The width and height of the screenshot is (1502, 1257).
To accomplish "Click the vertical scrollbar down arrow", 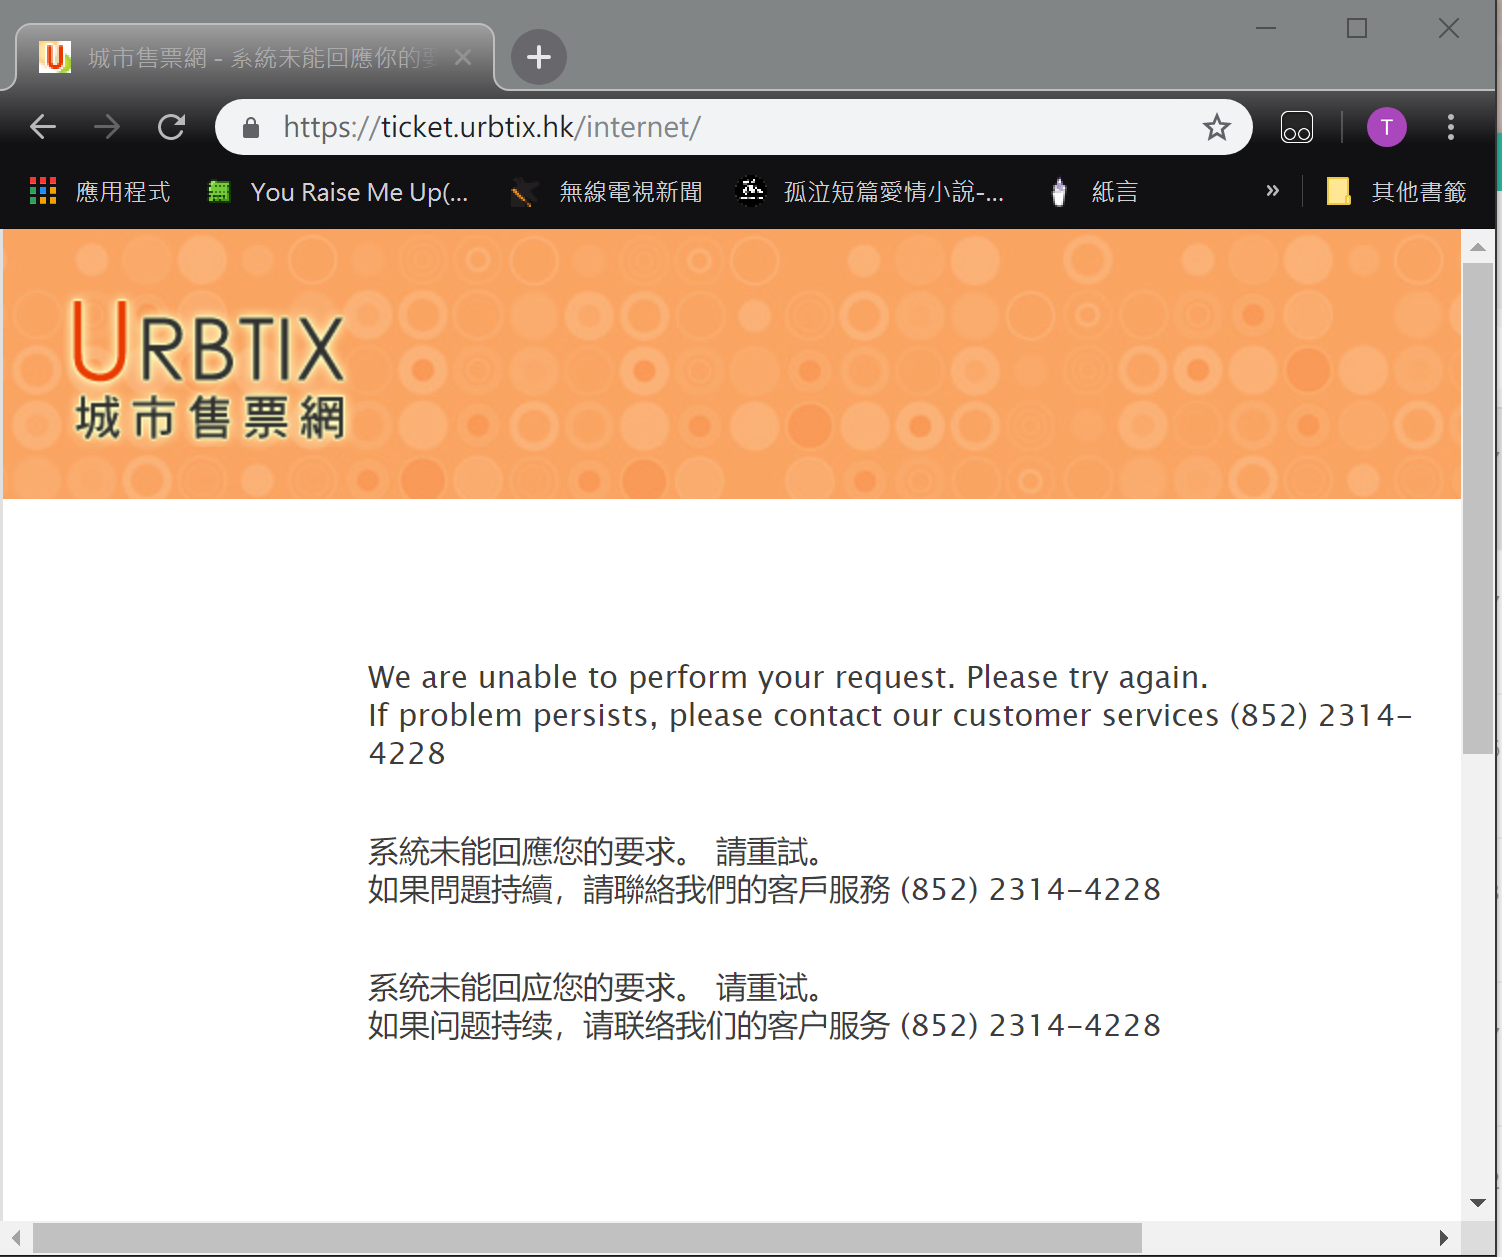I will point(1478,1203).
